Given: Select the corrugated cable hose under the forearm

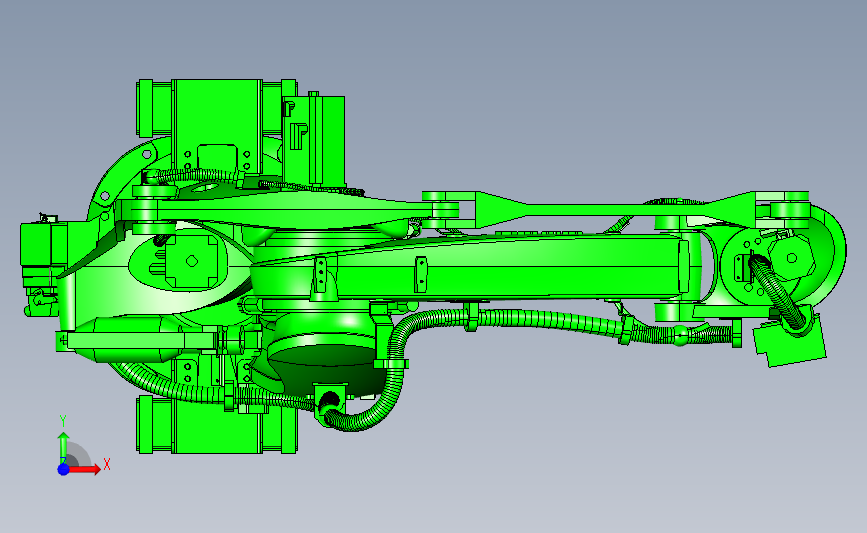Looking at the screenshot, I should (547, 322).
